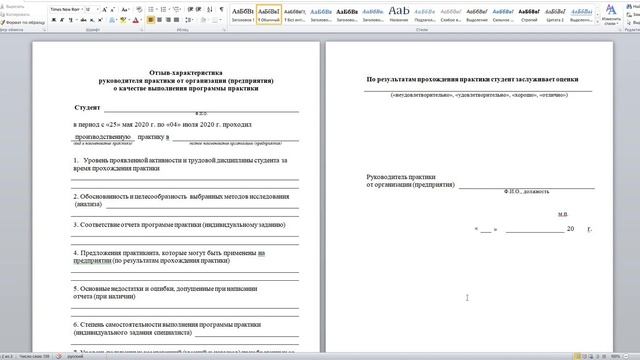Open Times New Roman font name dropdown

[82, 9]
